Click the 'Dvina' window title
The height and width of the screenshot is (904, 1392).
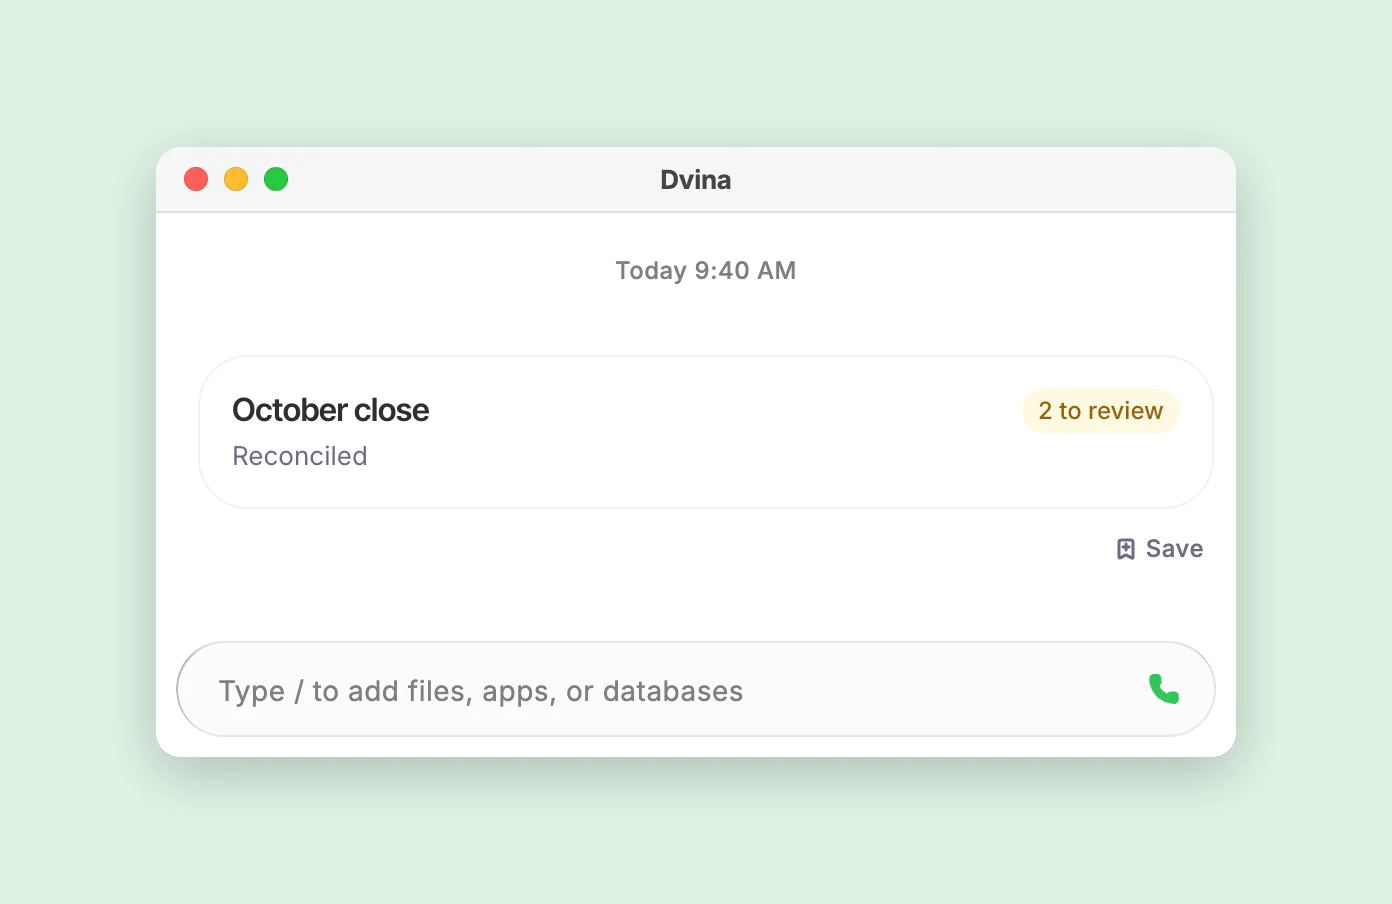696,180
